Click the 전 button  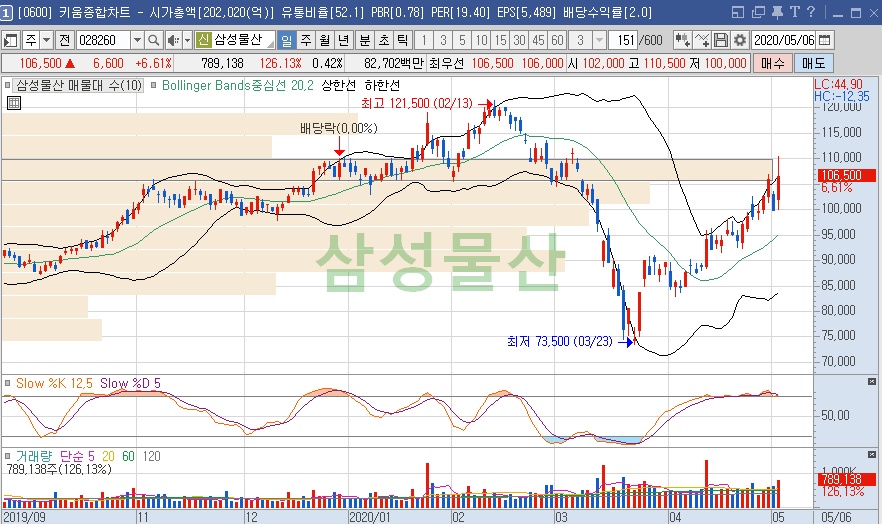click(x=65, y=40)
